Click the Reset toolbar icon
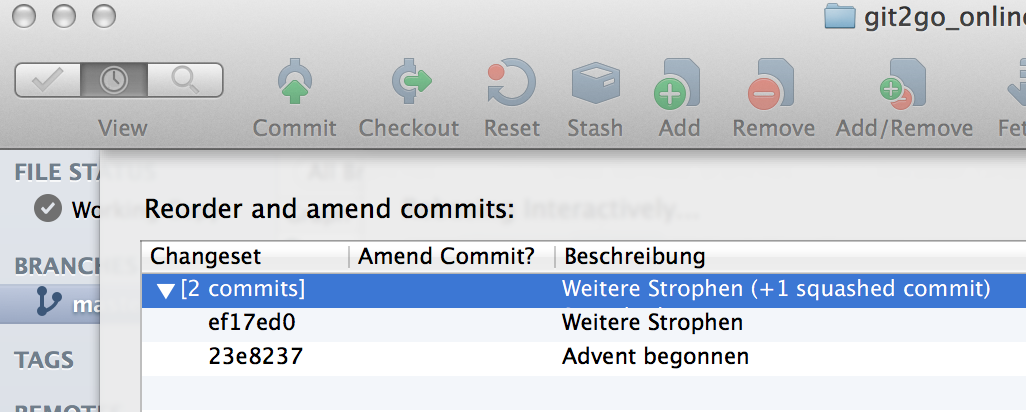The width and height of the screenshot is (1026, 412). (512, 82)
